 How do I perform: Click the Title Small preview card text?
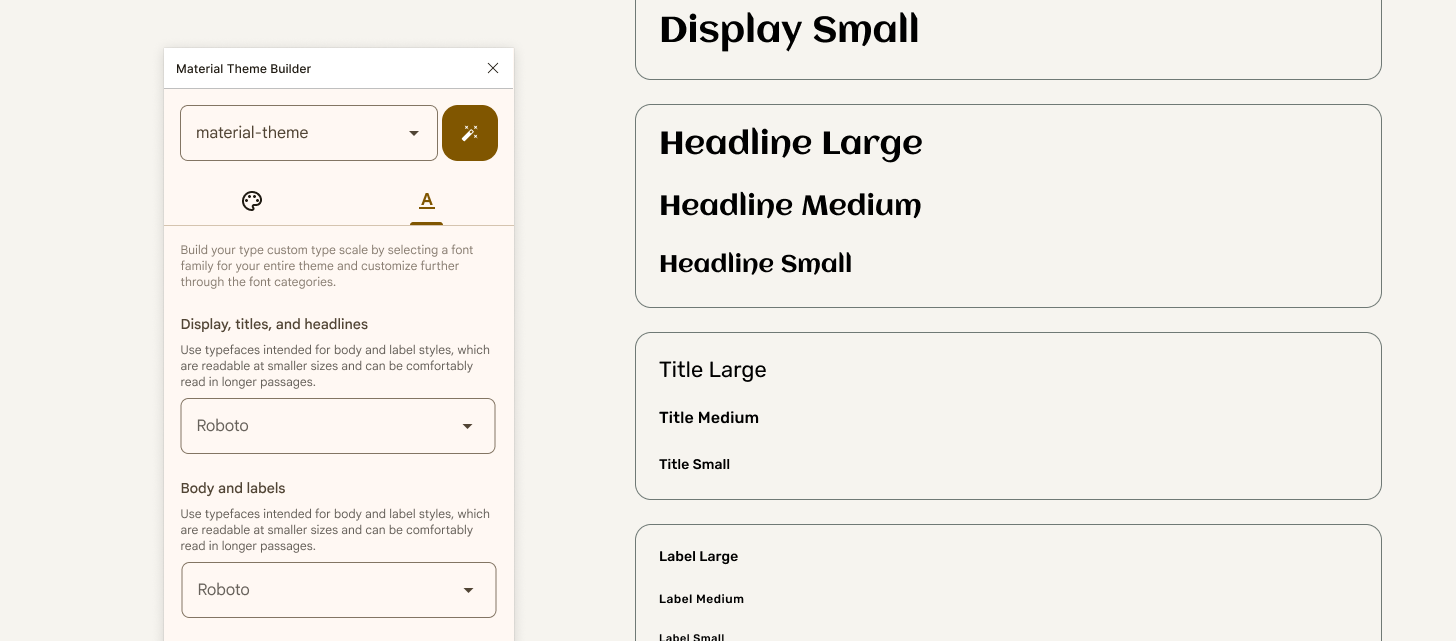[x=694, y=464]
